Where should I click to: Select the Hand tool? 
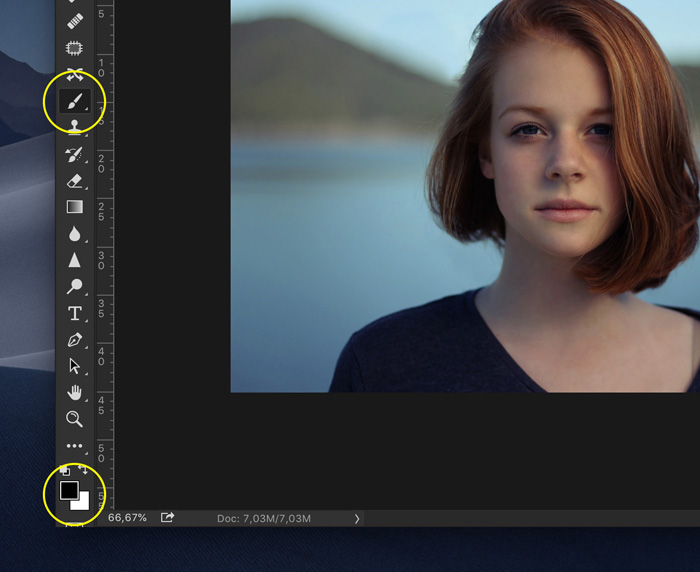[75, 393]
